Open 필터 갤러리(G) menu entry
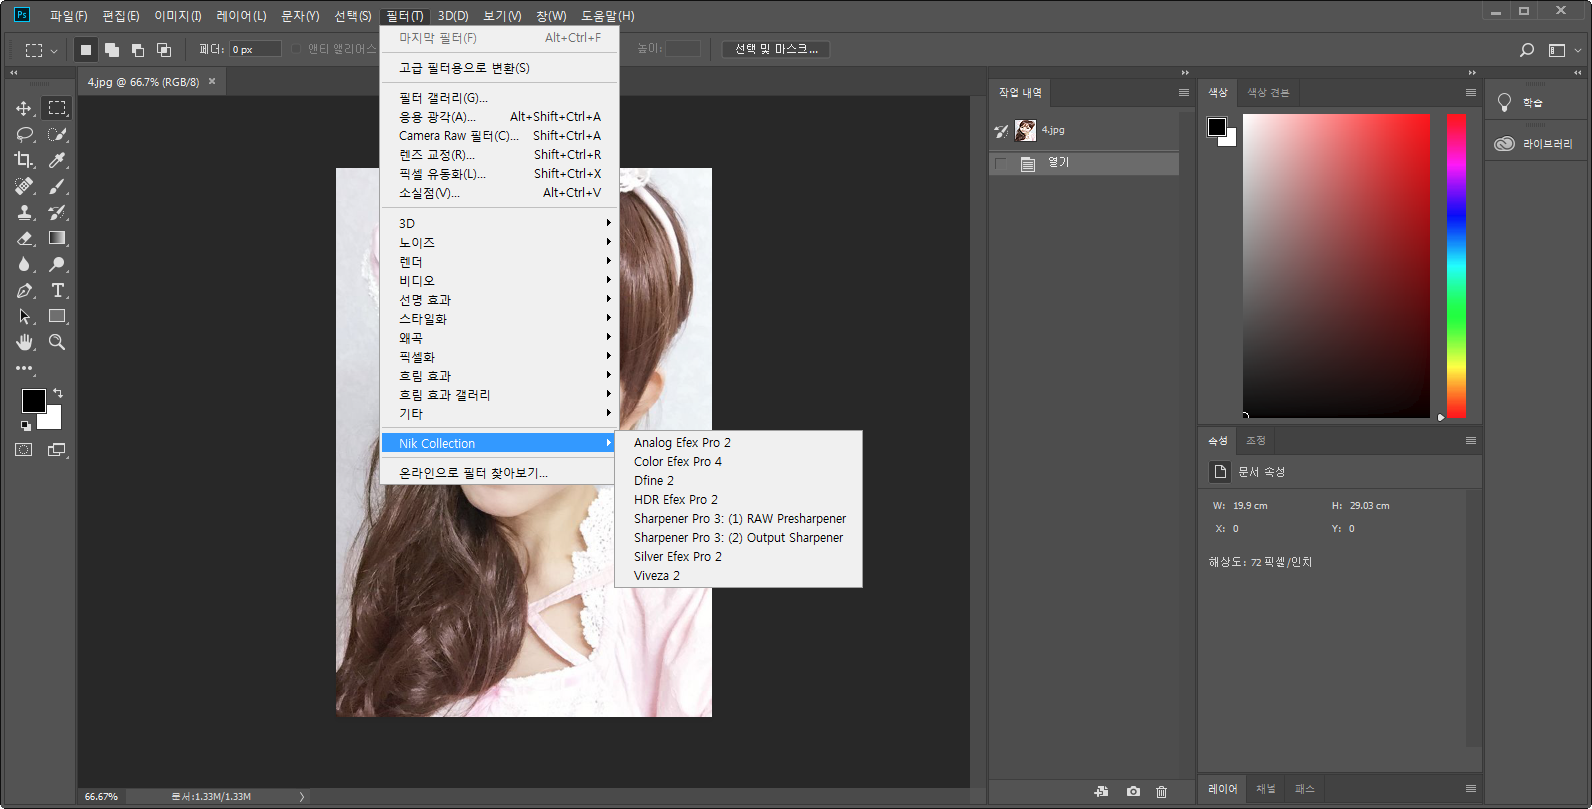This screenshot has width=1592, height=809. pos(500,97)
